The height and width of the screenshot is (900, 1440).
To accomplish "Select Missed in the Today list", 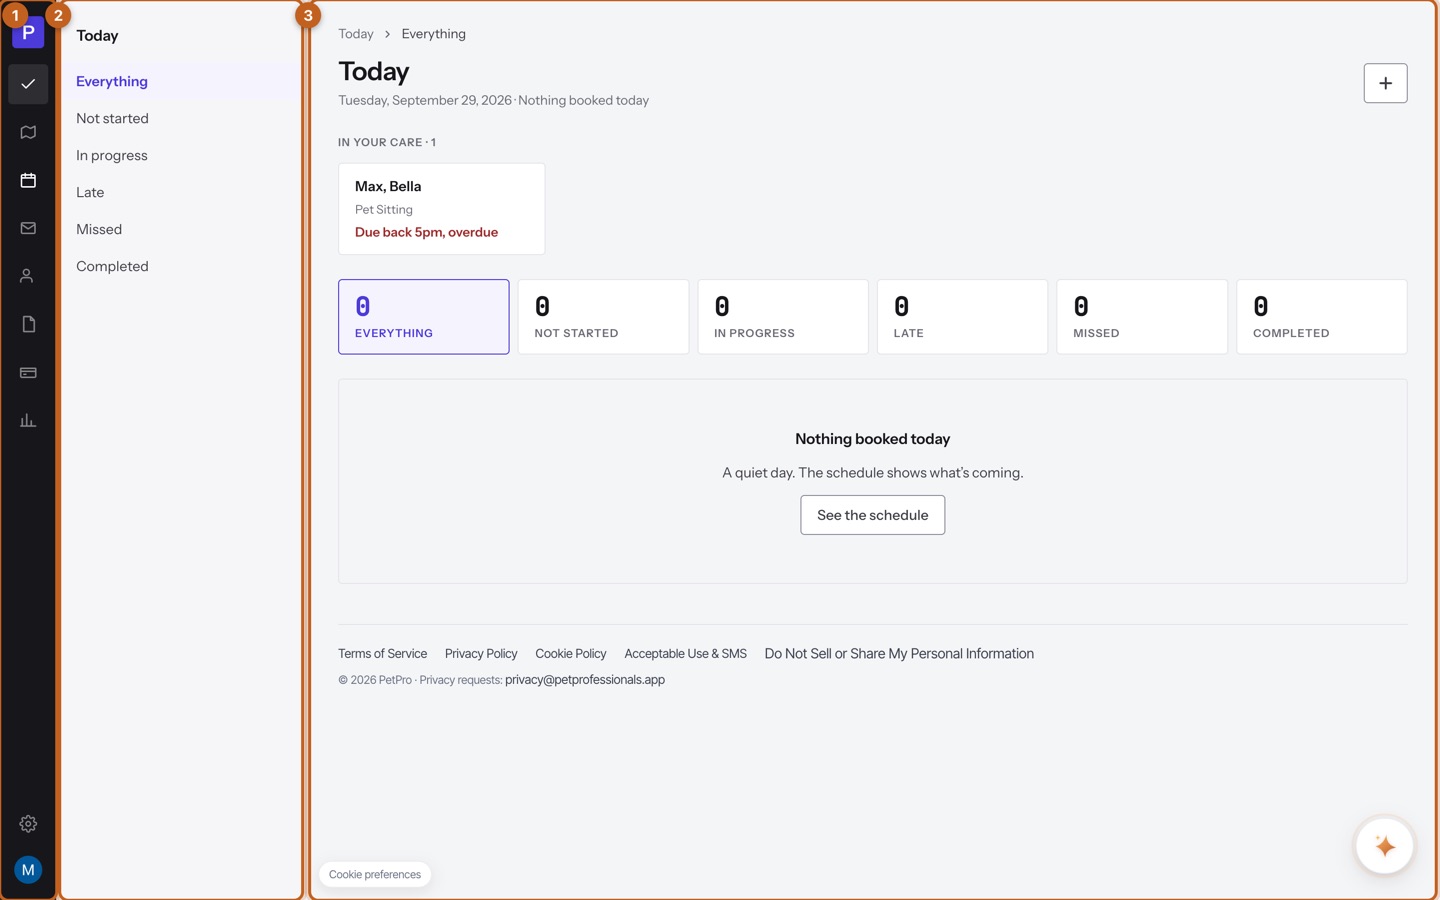I will (x=180, y=229).
